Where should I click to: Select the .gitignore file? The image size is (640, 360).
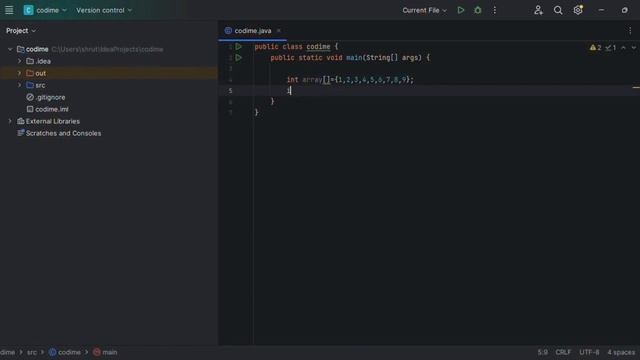tap(50, 97)
